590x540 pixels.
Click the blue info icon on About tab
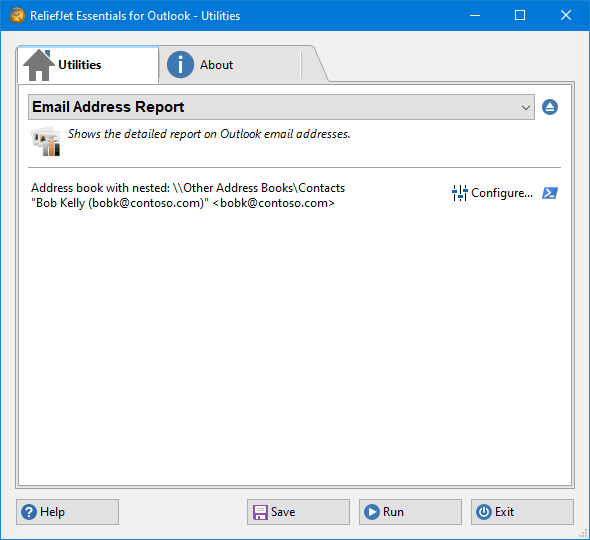(x=180, y=65)
